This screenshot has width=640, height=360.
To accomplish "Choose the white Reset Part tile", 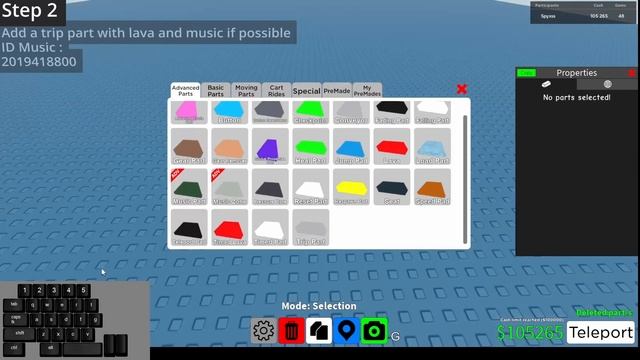I will pos(311,187).
